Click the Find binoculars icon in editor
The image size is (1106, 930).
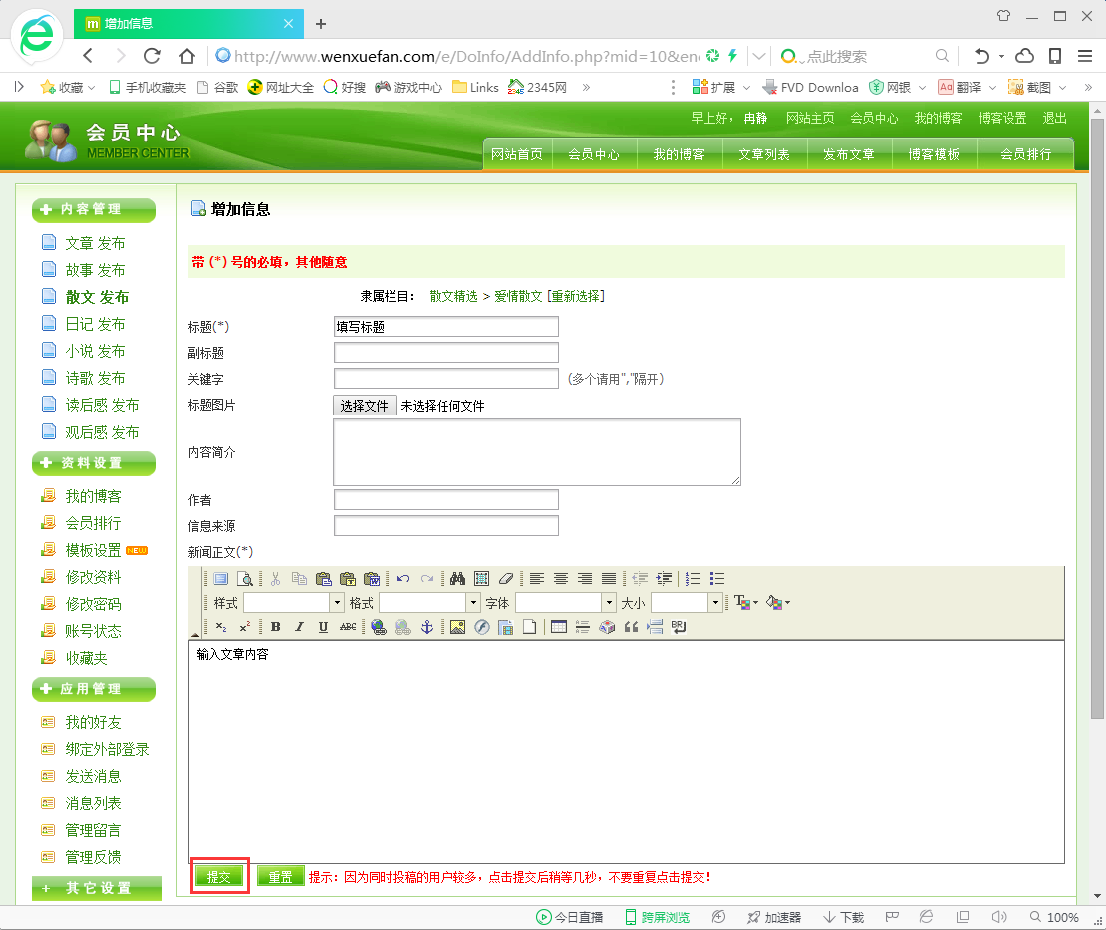coord(458,579)
